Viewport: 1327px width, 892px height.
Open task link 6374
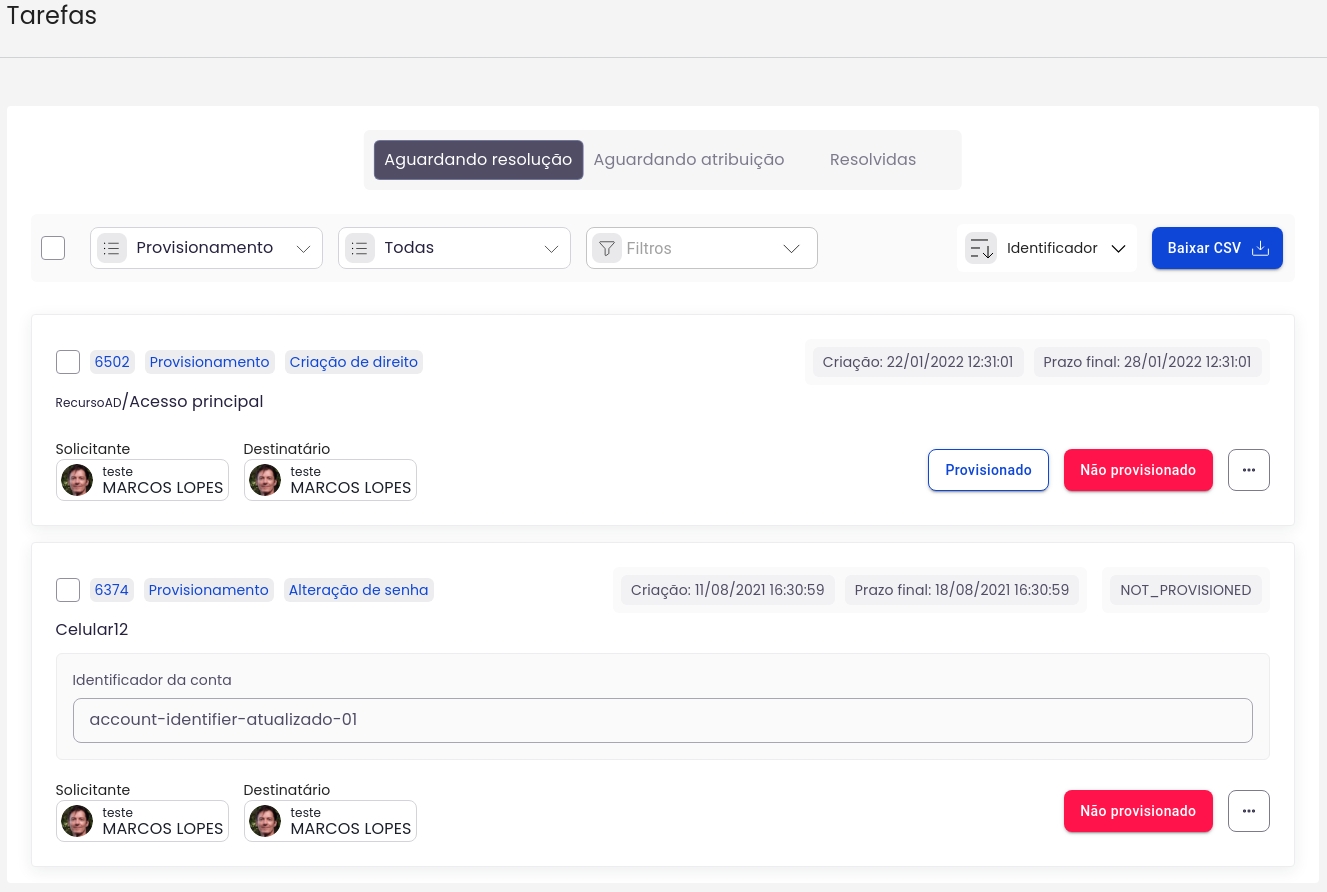coord(111,590)
